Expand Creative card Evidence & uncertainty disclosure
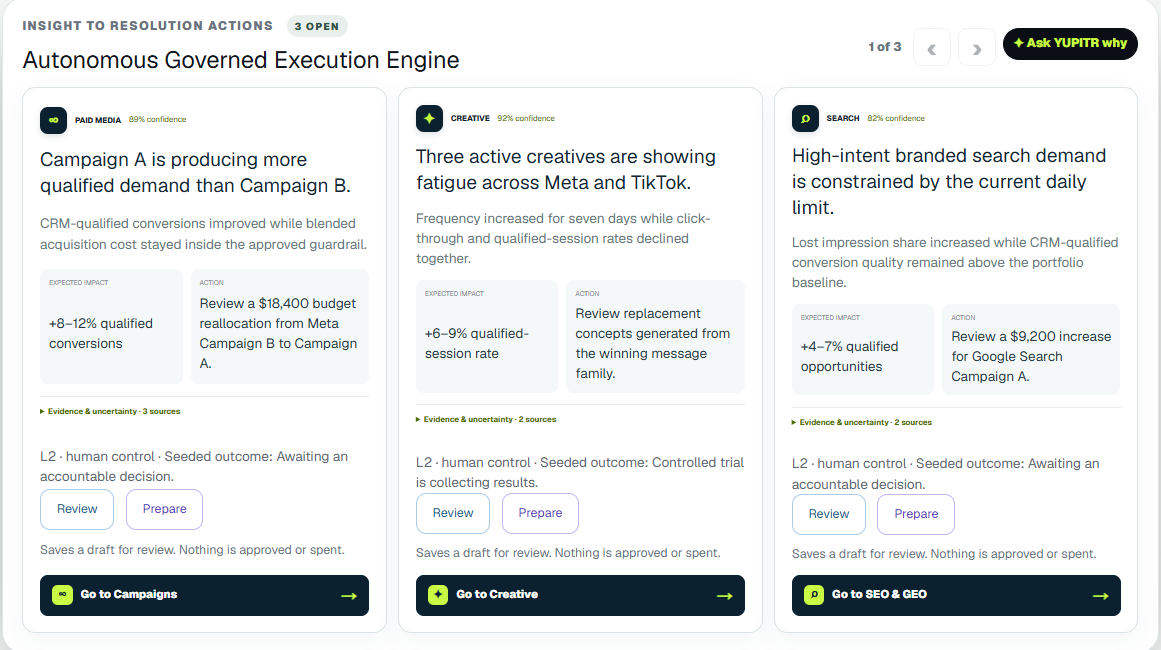 tap(486, 419)
